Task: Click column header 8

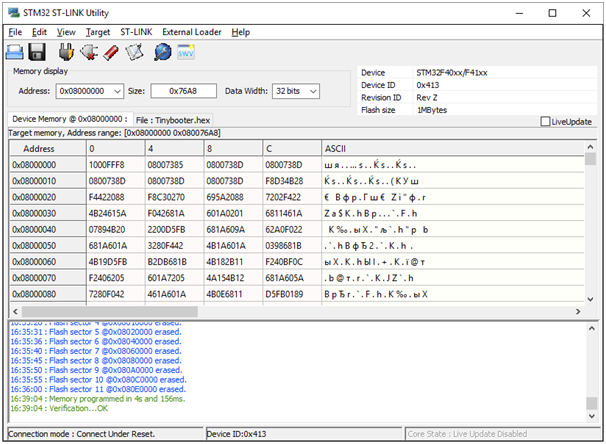Action: (233, 149)
